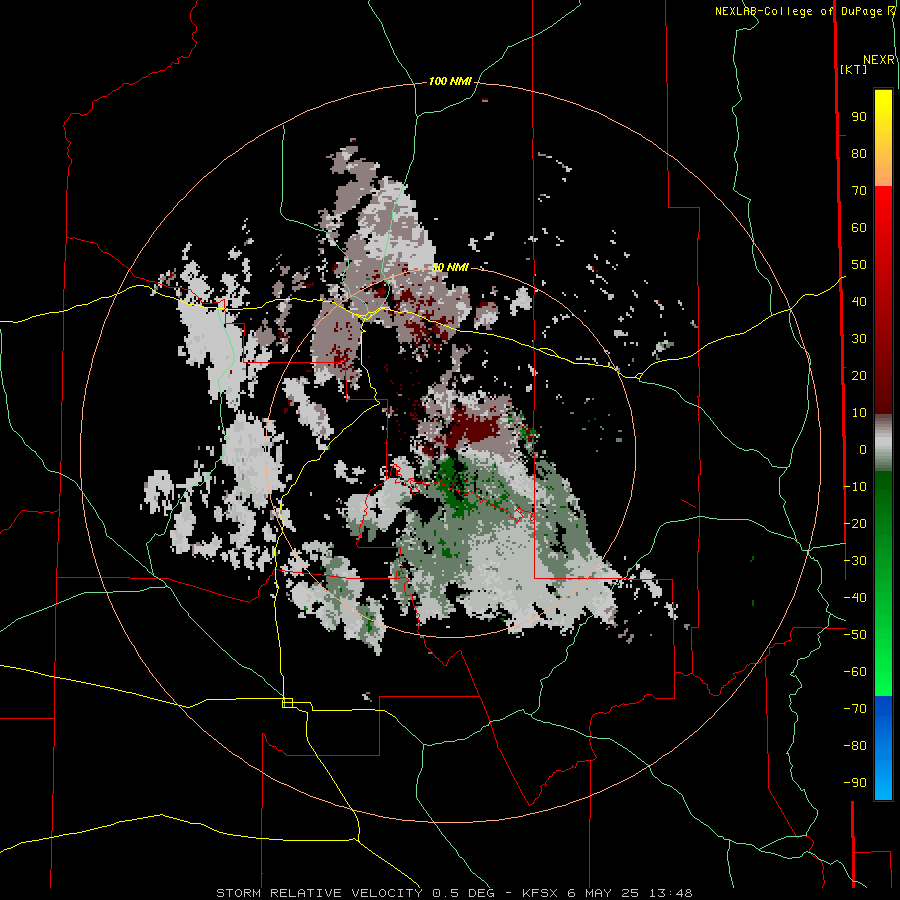Image resolution: width=900 pixels, height=900 pixels.
Task: Click the 30 value on the velocity scale
Action: (859, 339)
